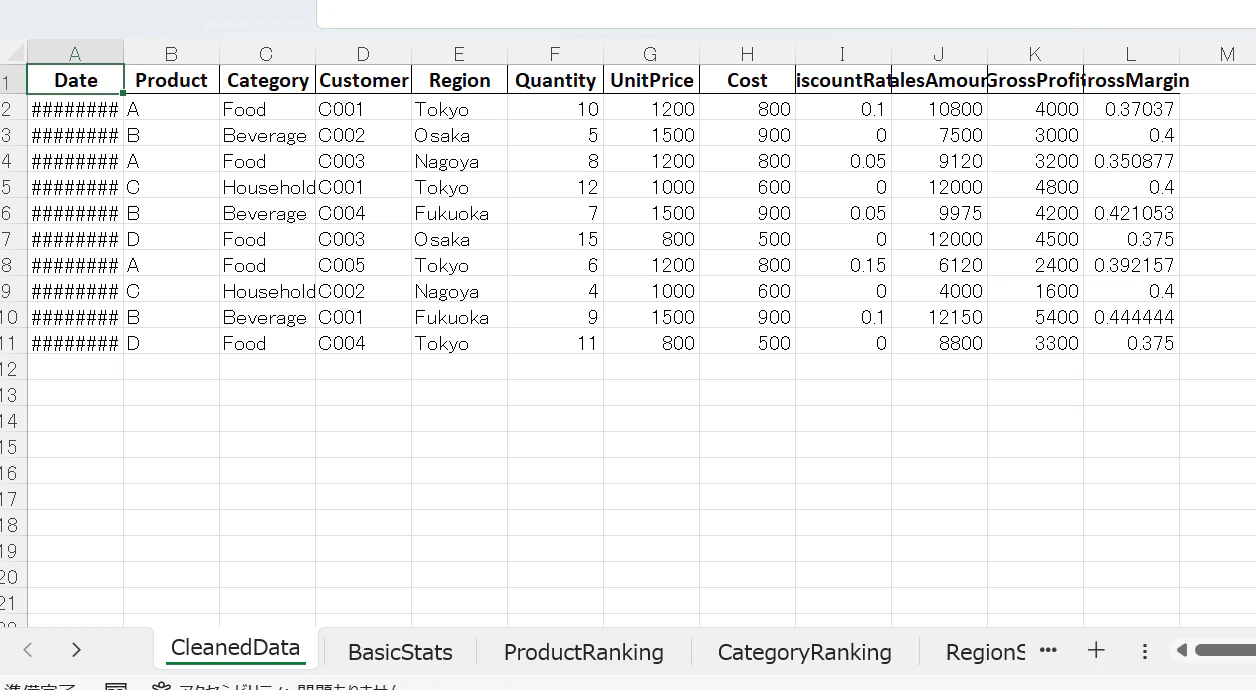
Task: Select the Cost header cell
Action: (x=747, y=80)
